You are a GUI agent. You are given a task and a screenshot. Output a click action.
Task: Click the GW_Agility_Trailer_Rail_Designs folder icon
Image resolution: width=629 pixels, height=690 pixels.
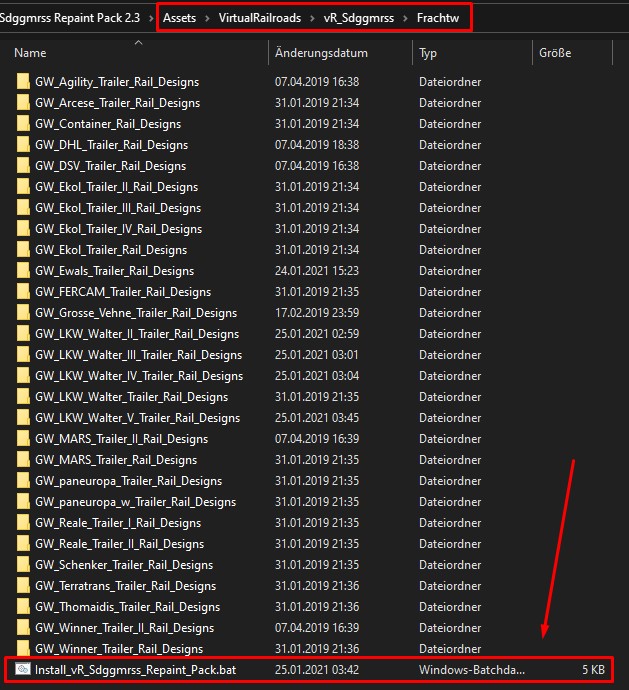coord(23,82)
